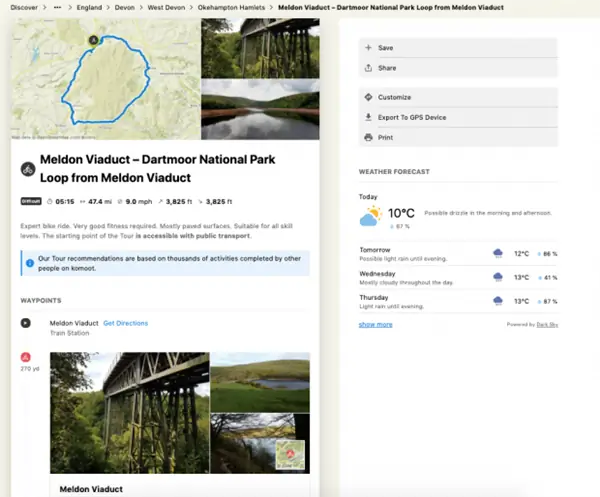Open the mini map thumbnail on waypoint photo
600x497 pixels.
[x=290, y=455]
